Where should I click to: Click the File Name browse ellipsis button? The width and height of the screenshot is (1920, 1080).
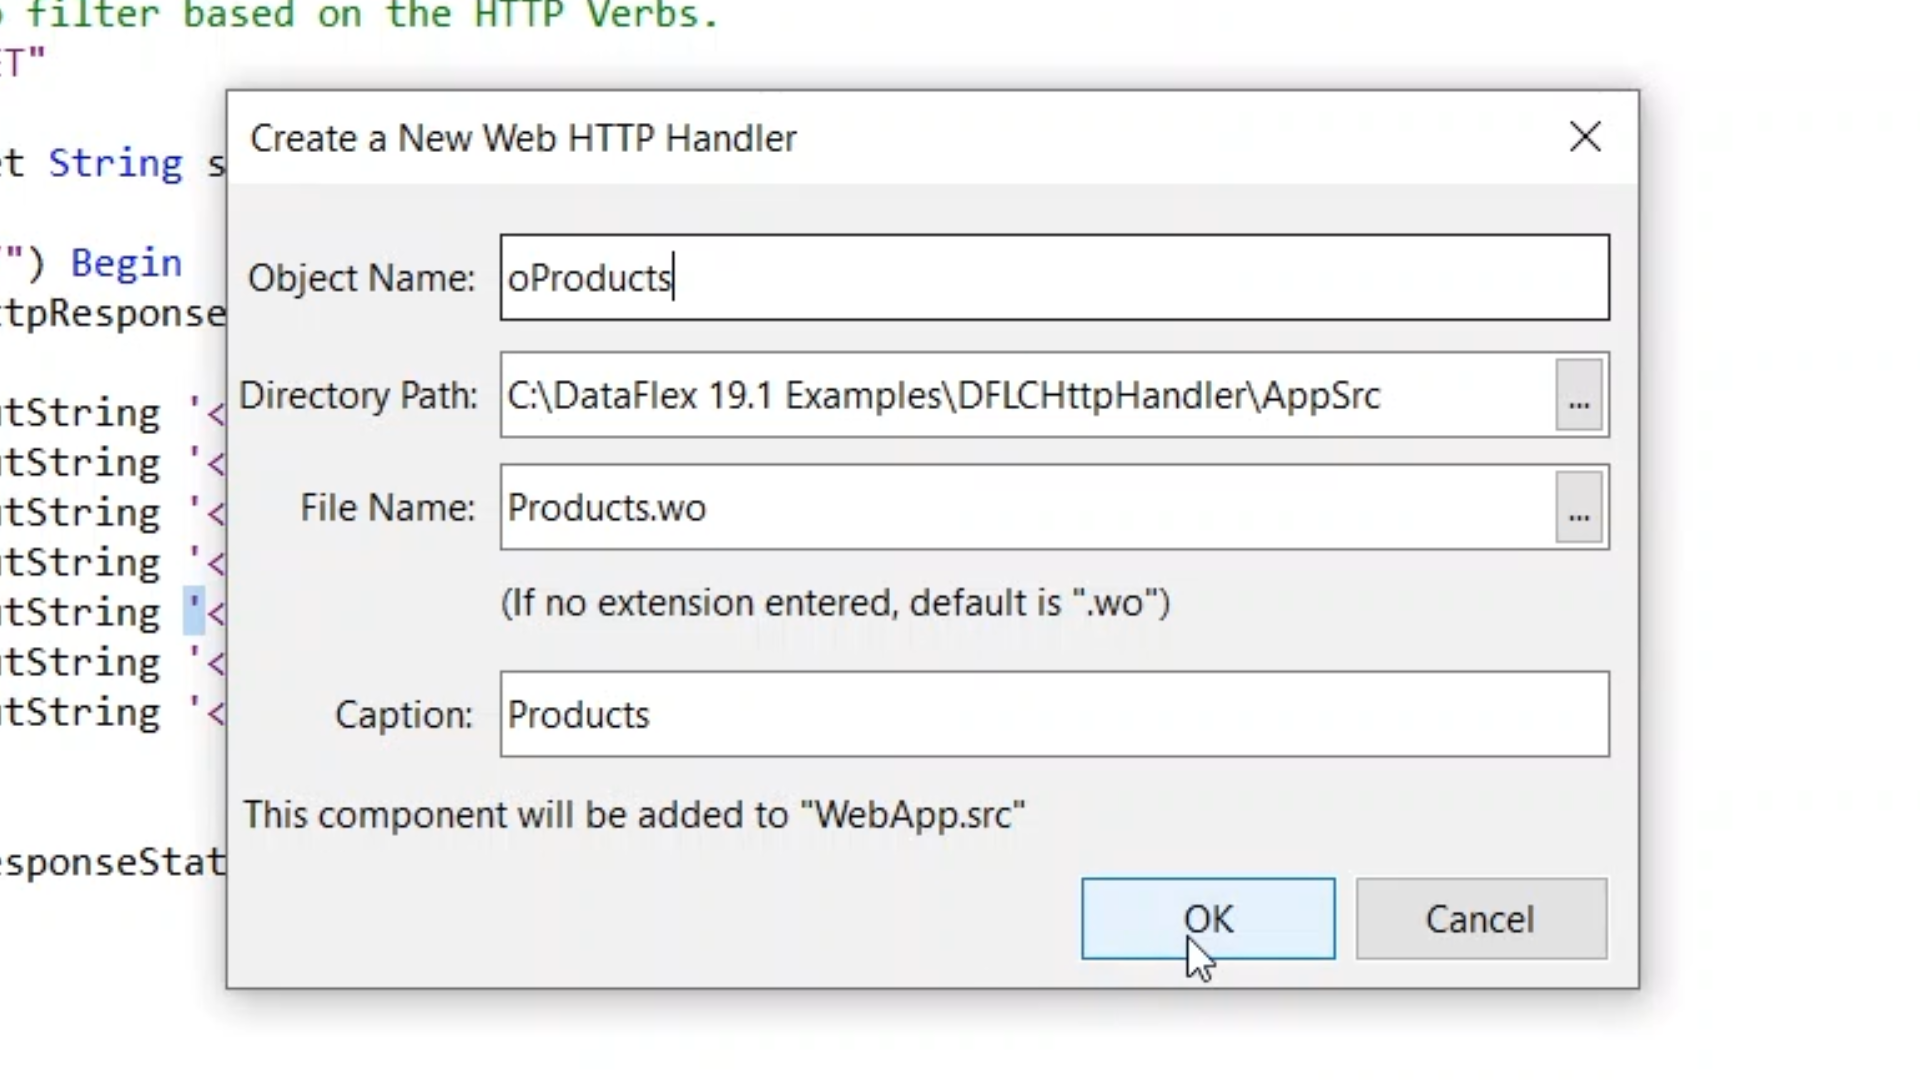click(x=1579, y=508)
